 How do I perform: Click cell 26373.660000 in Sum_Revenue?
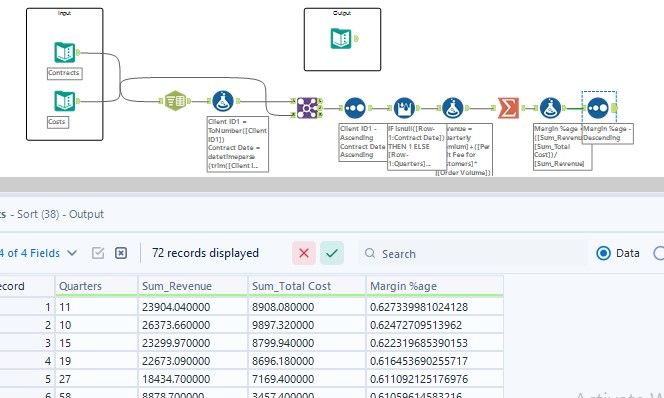pos(193,325)
